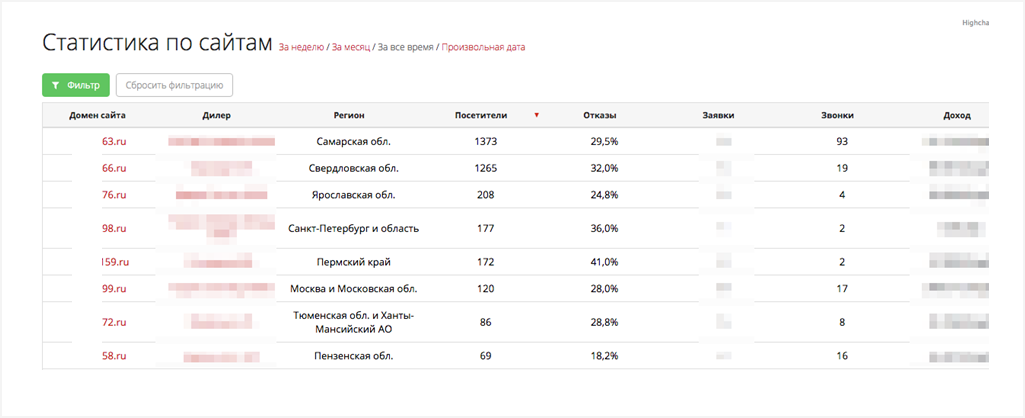
Task: Open the 98.ru domain link
Action: [114, 228]
